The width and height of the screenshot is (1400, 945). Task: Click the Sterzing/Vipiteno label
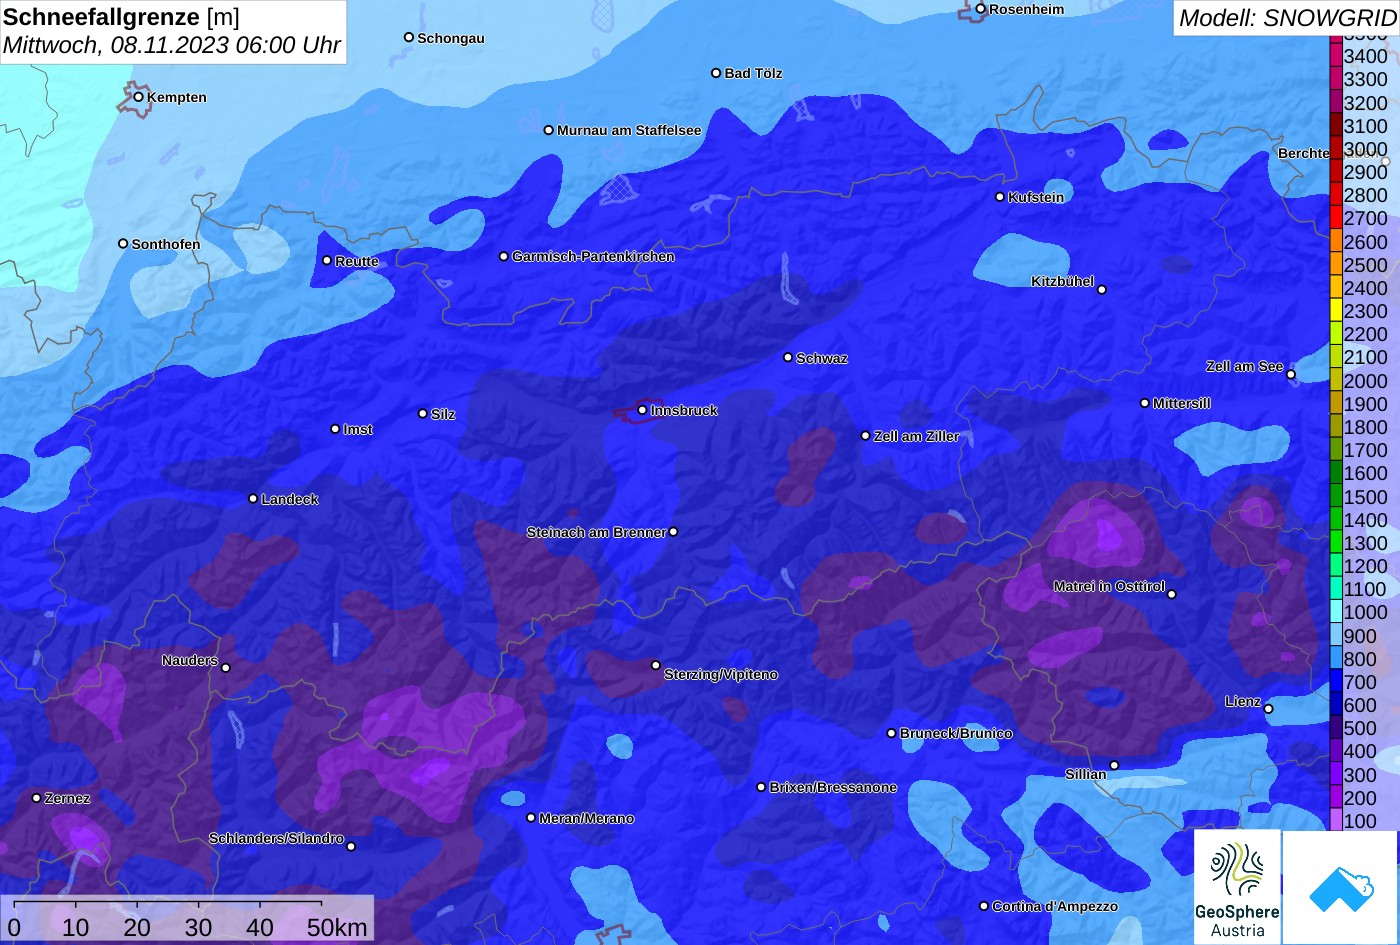[x=721, y=674]
